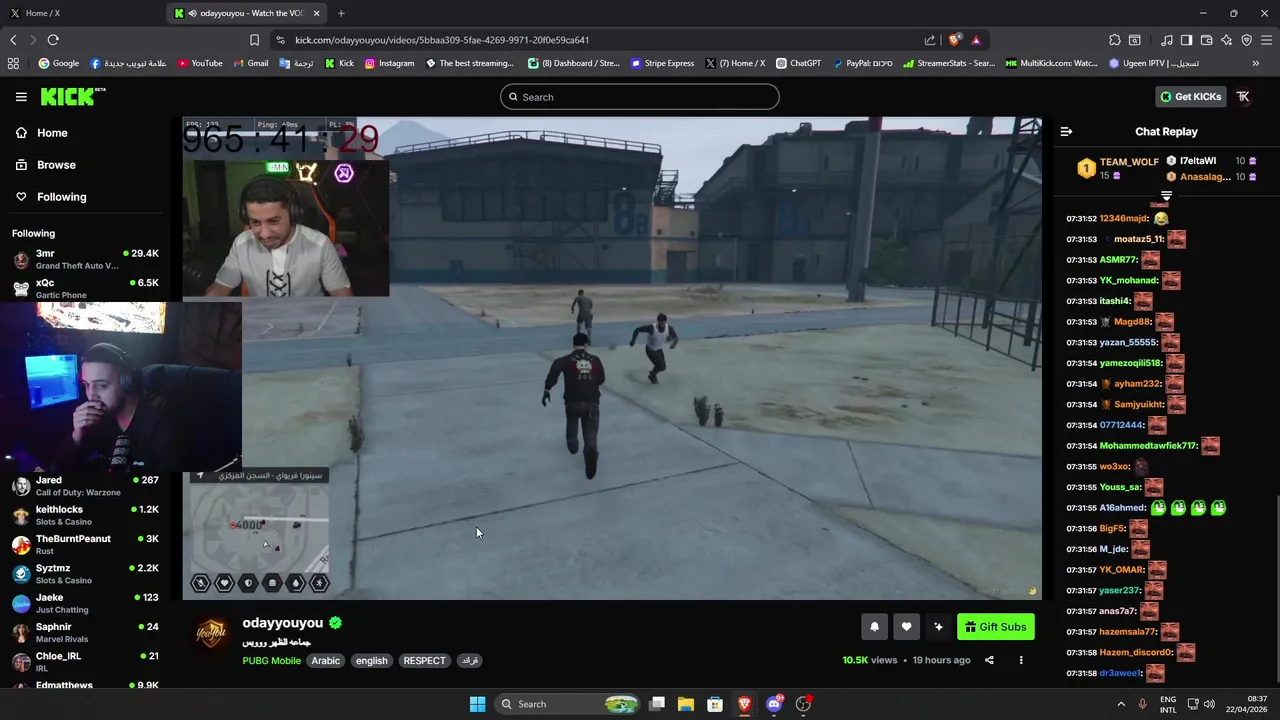Screen dimensions: 1280x720
Task: Click the notification bell for odayyouyou
Action: [x=874, y=627]
